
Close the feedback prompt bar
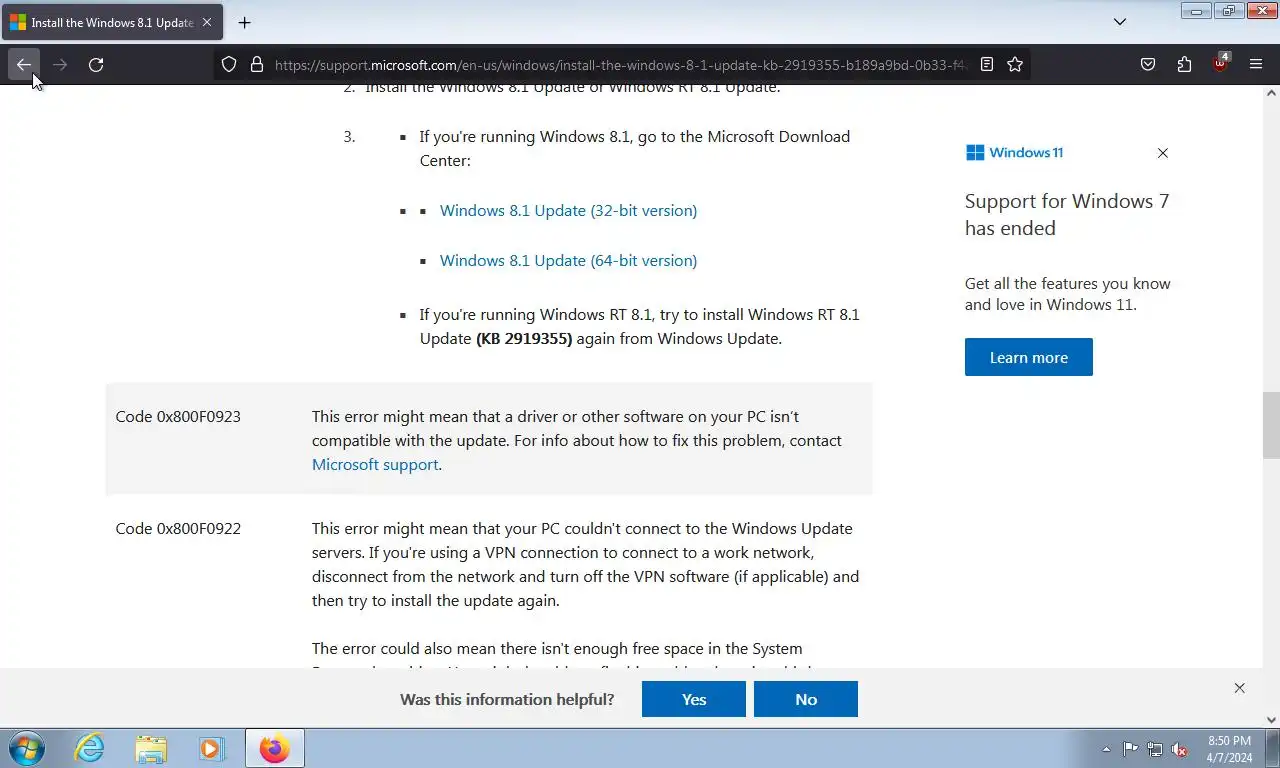tap(1239, 688)
